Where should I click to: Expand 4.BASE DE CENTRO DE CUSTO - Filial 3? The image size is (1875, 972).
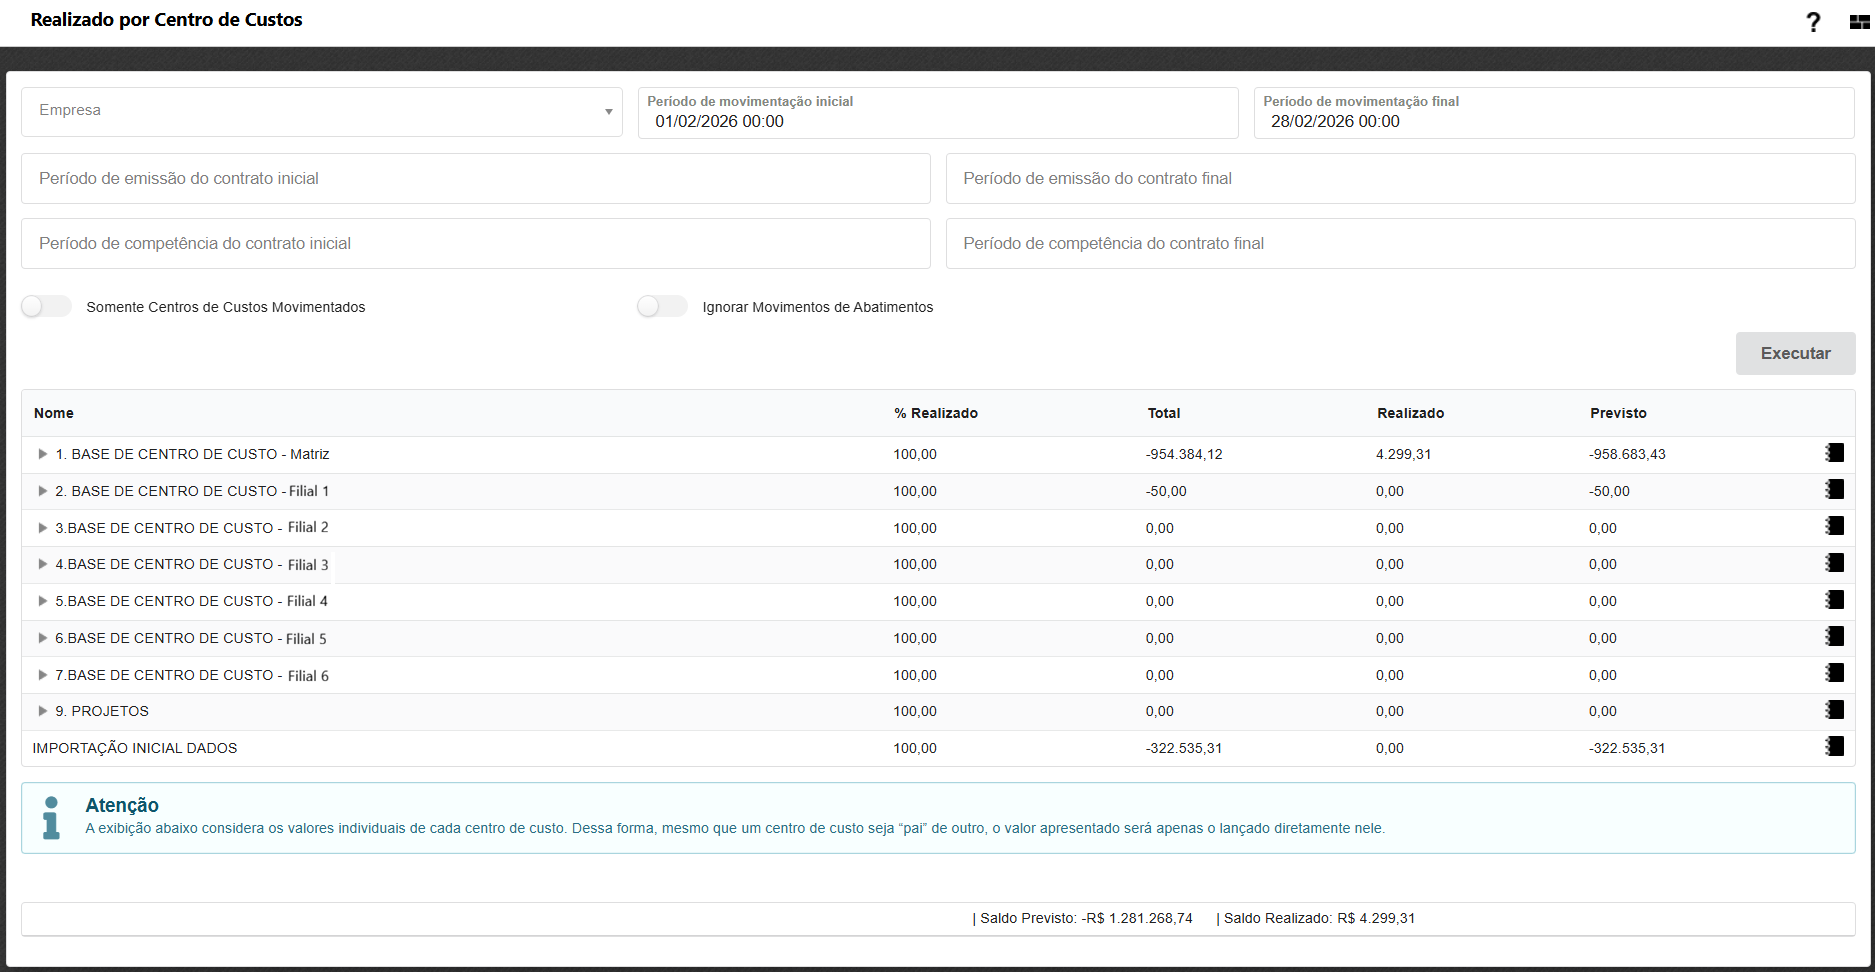pyautogui.click(x=43, y=564)
